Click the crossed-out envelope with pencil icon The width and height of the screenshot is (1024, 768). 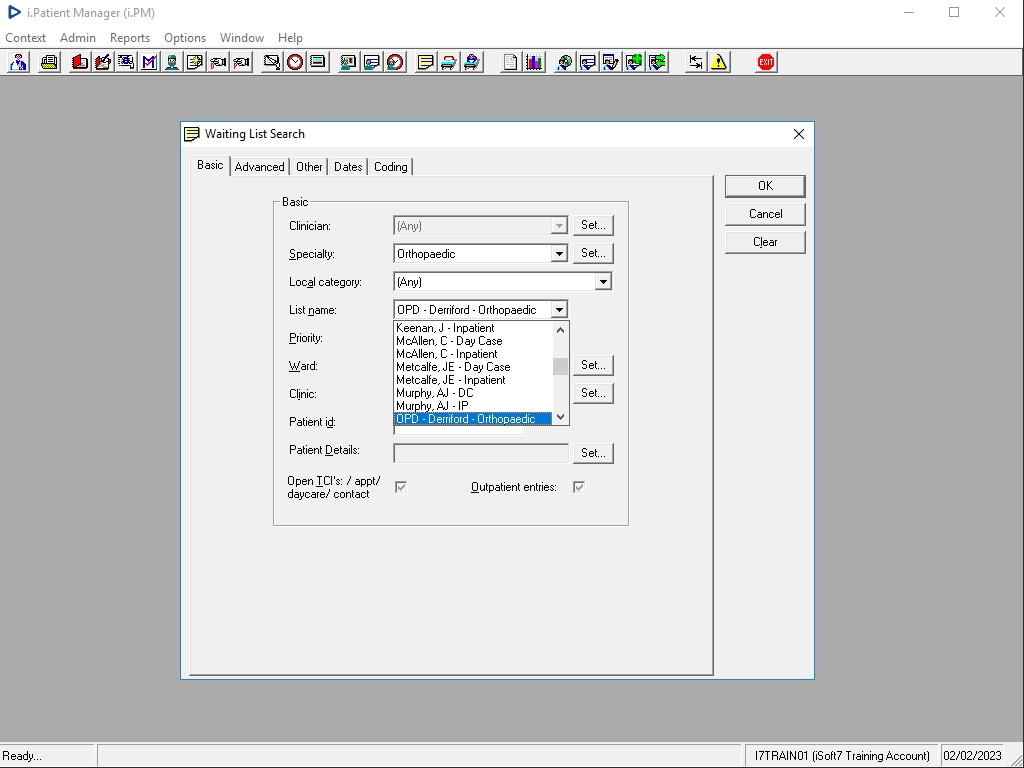272,62
